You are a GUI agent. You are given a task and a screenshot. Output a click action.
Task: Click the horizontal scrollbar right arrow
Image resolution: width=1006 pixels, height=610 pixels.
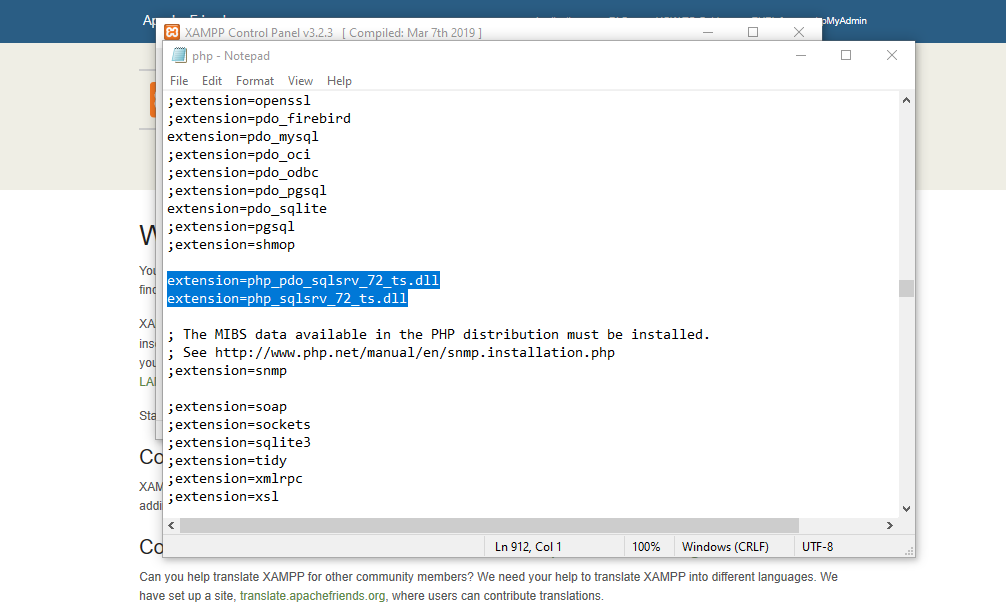pyautogui.click(x=890, y=525)
